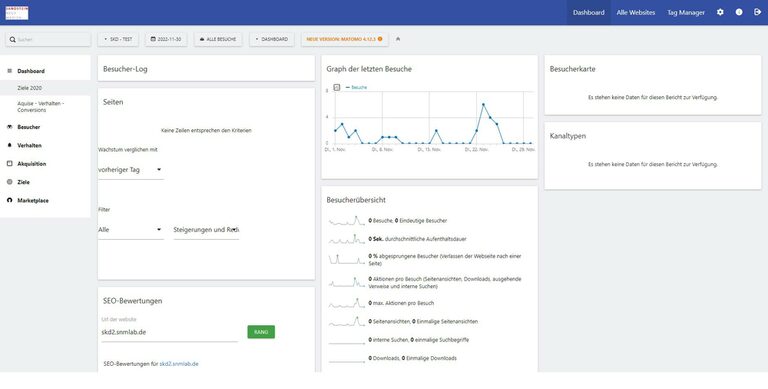
Task: Click the orange update warning icon
Action: click(x=380, y=39)
